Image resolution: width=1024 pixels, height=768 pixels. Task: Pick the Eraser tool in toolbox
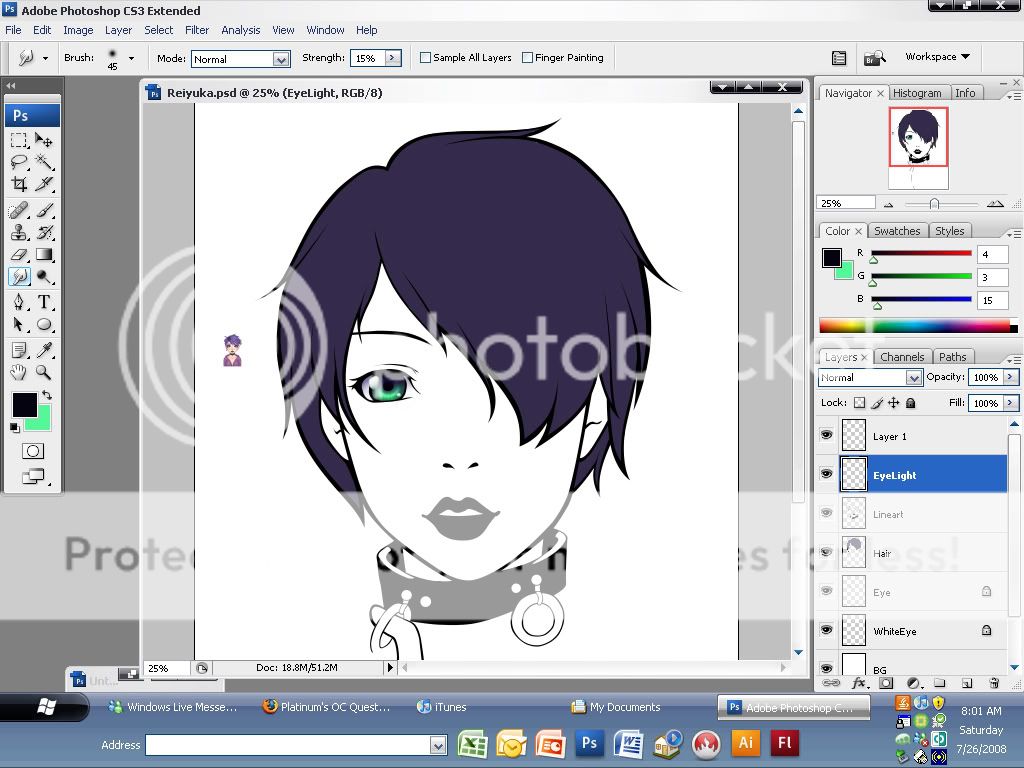coord(19,254)
